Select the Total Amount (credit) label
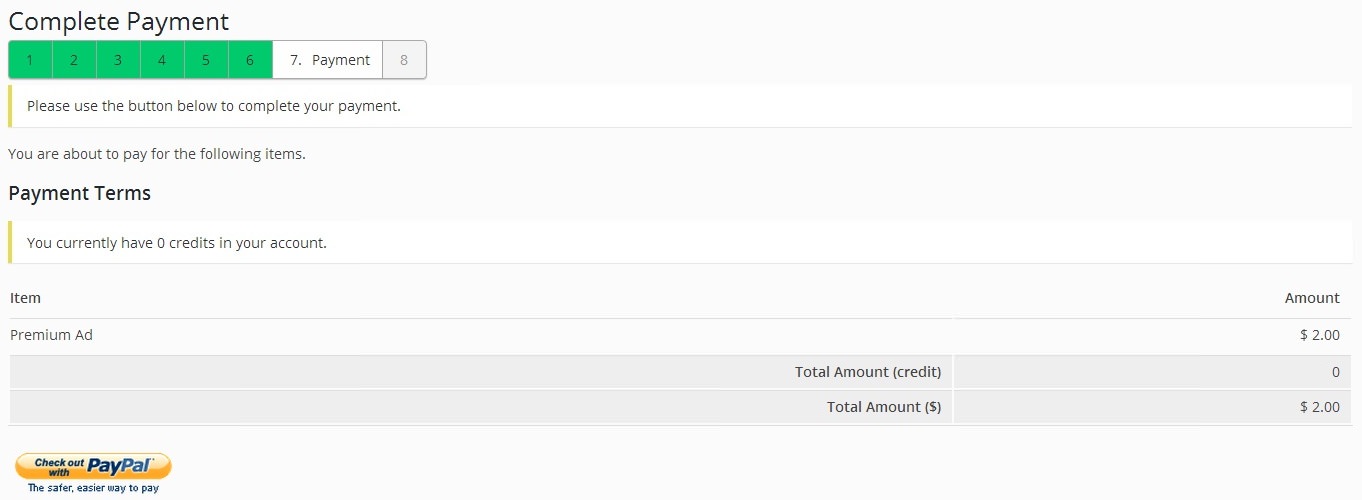 pyautogui.click(x=868, y=372)
